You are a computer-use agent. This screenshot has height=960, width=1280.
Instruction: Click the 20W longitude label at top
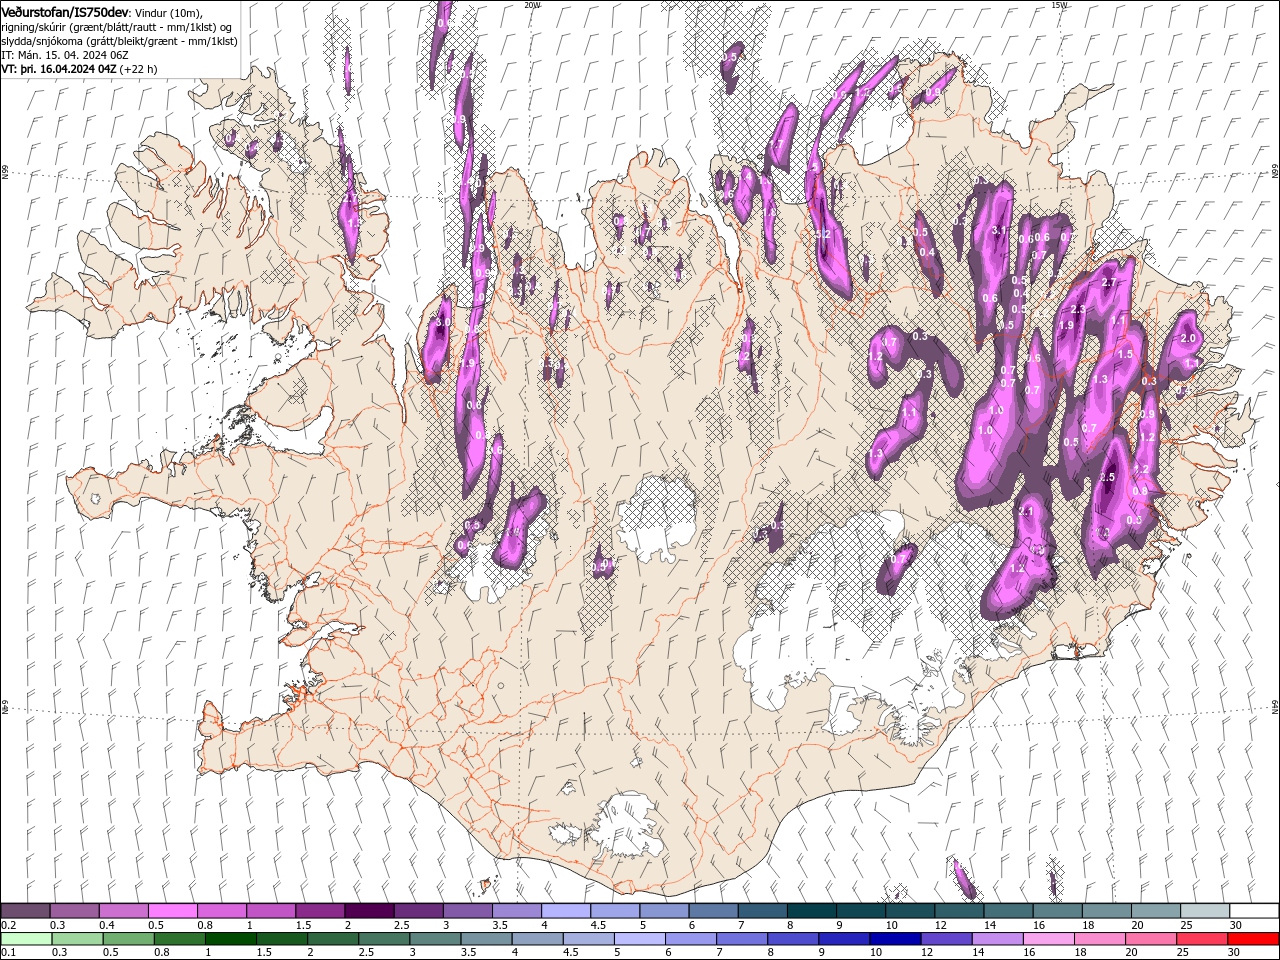pyautogui.click(x=531, y=5)
